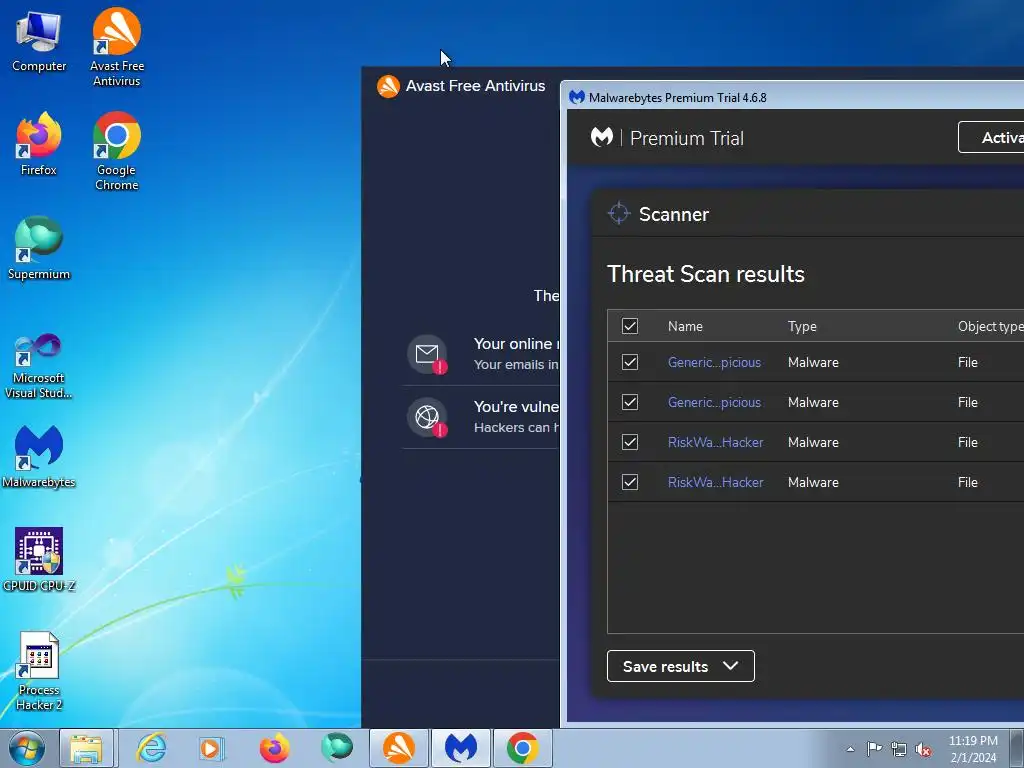
Task: Select the Supermium desktop shortcut
Action: 39,248
